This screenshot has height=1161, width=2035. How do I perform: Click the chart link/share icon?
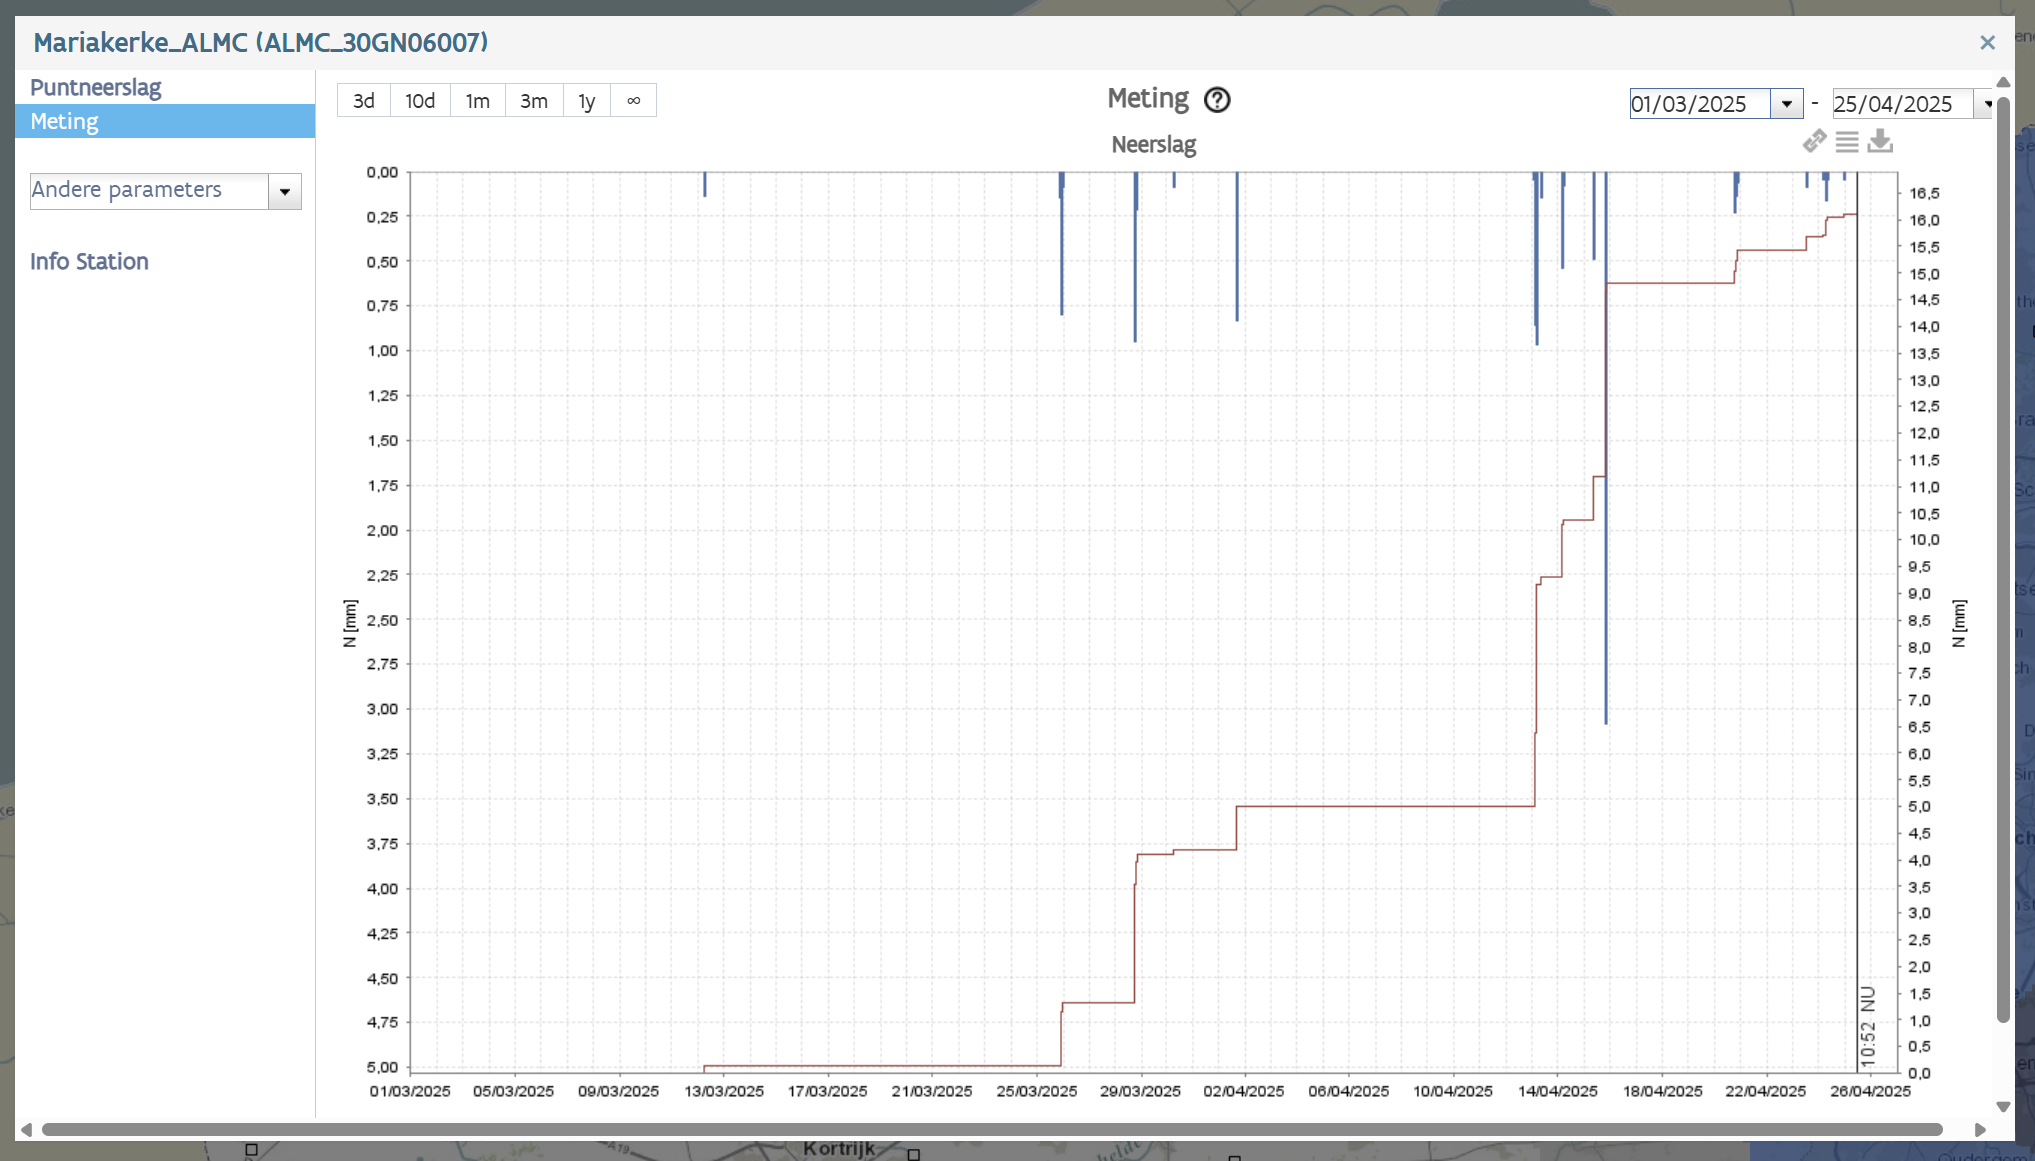point(1814,142)
